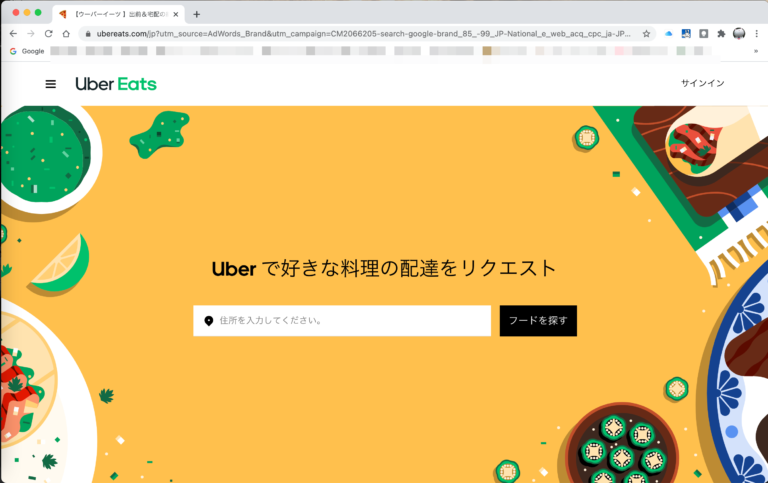Open the puzzle-piece extensions menu
The width and height of the screenshot is (768, 483).
pos(721,34)
